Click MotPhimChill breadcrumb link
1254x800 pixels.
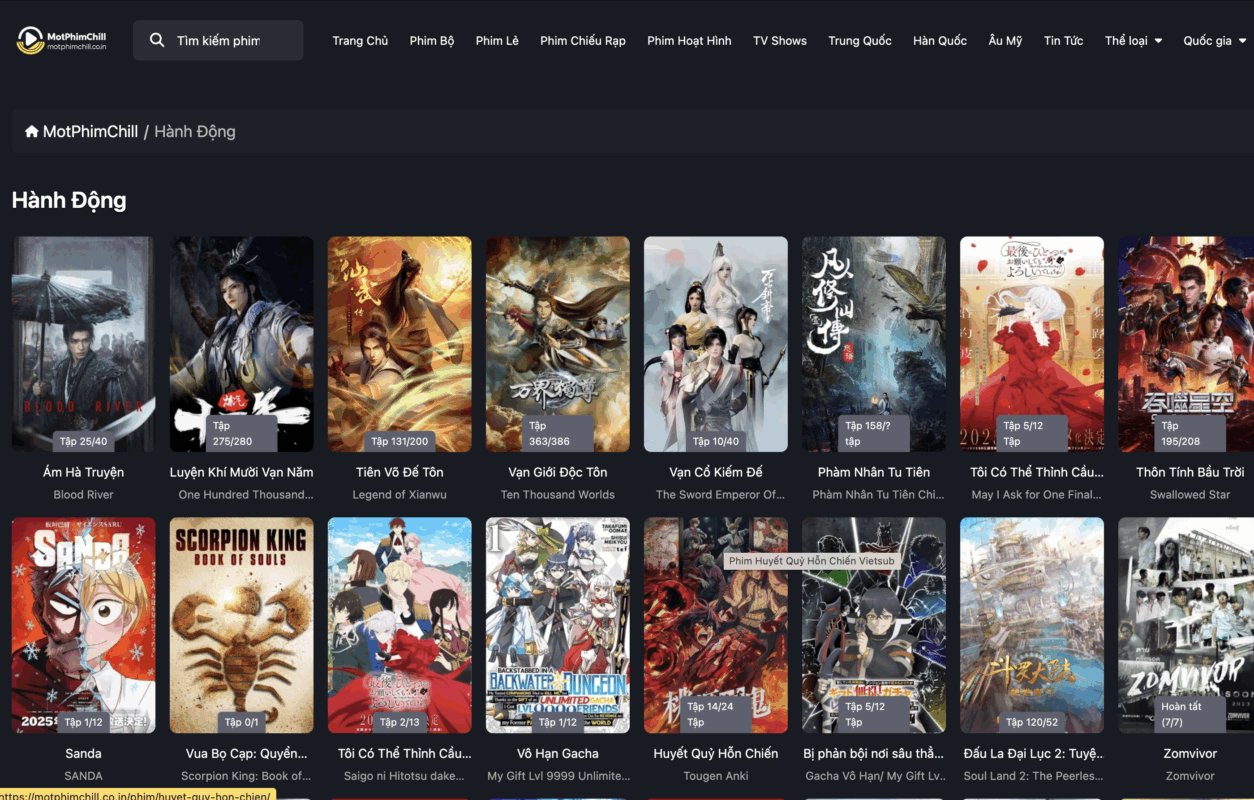[x=90, y=132]
